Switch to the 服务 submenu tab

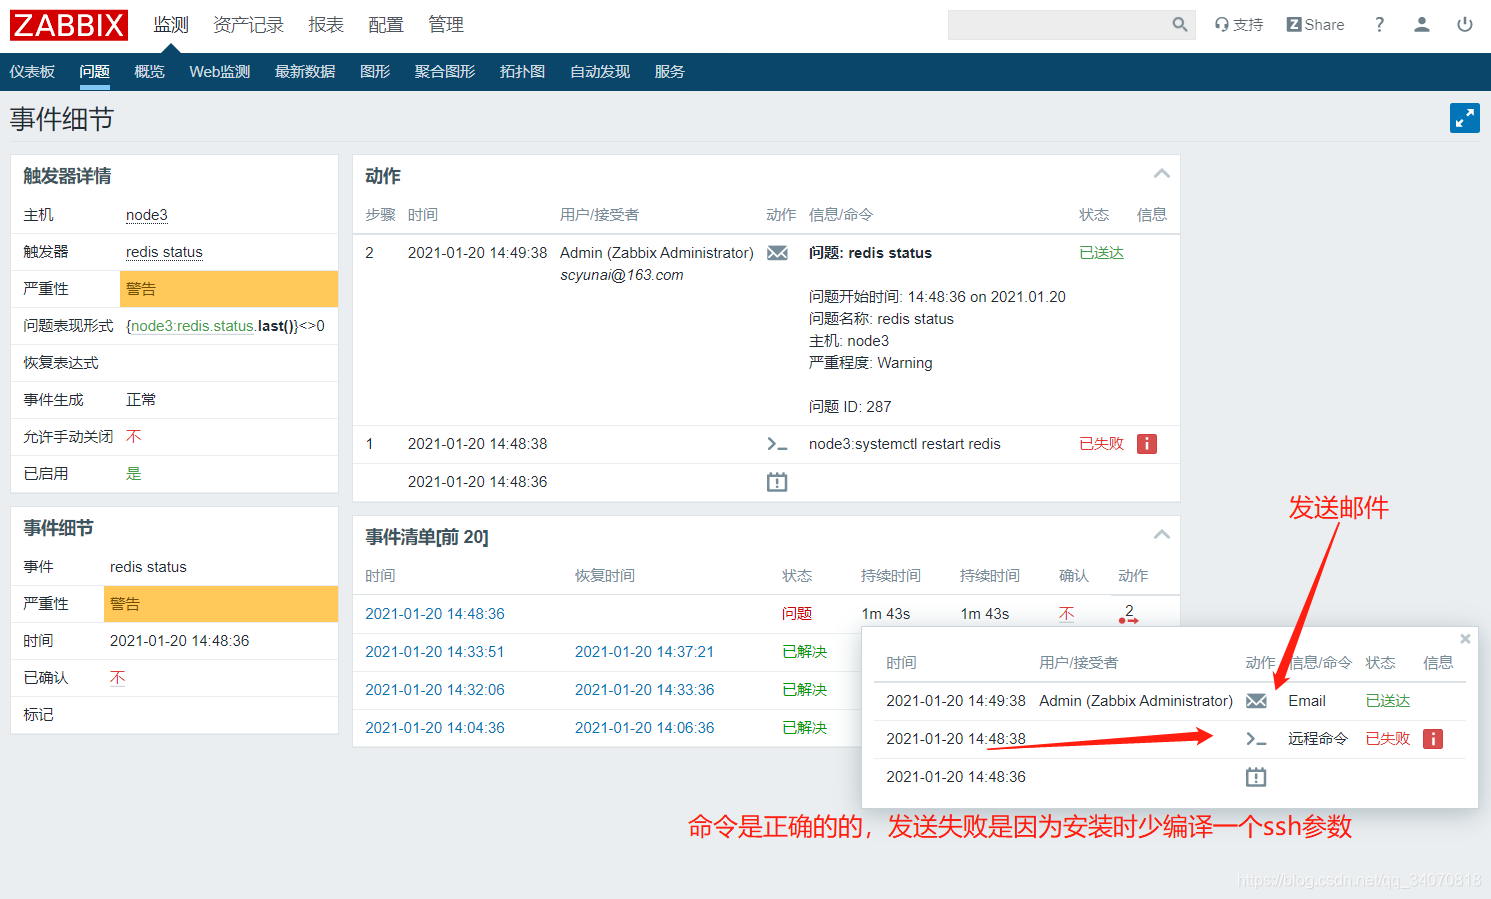click(x=670, y=72)
